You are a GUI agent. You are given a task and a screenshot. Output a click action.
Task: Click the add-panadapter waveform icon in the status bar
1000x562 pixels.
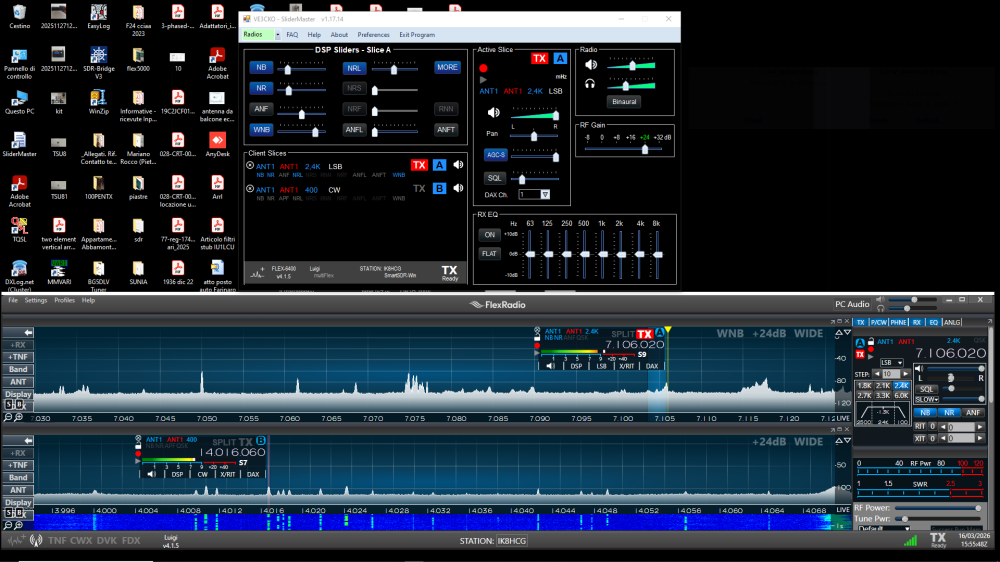[16, 541]
